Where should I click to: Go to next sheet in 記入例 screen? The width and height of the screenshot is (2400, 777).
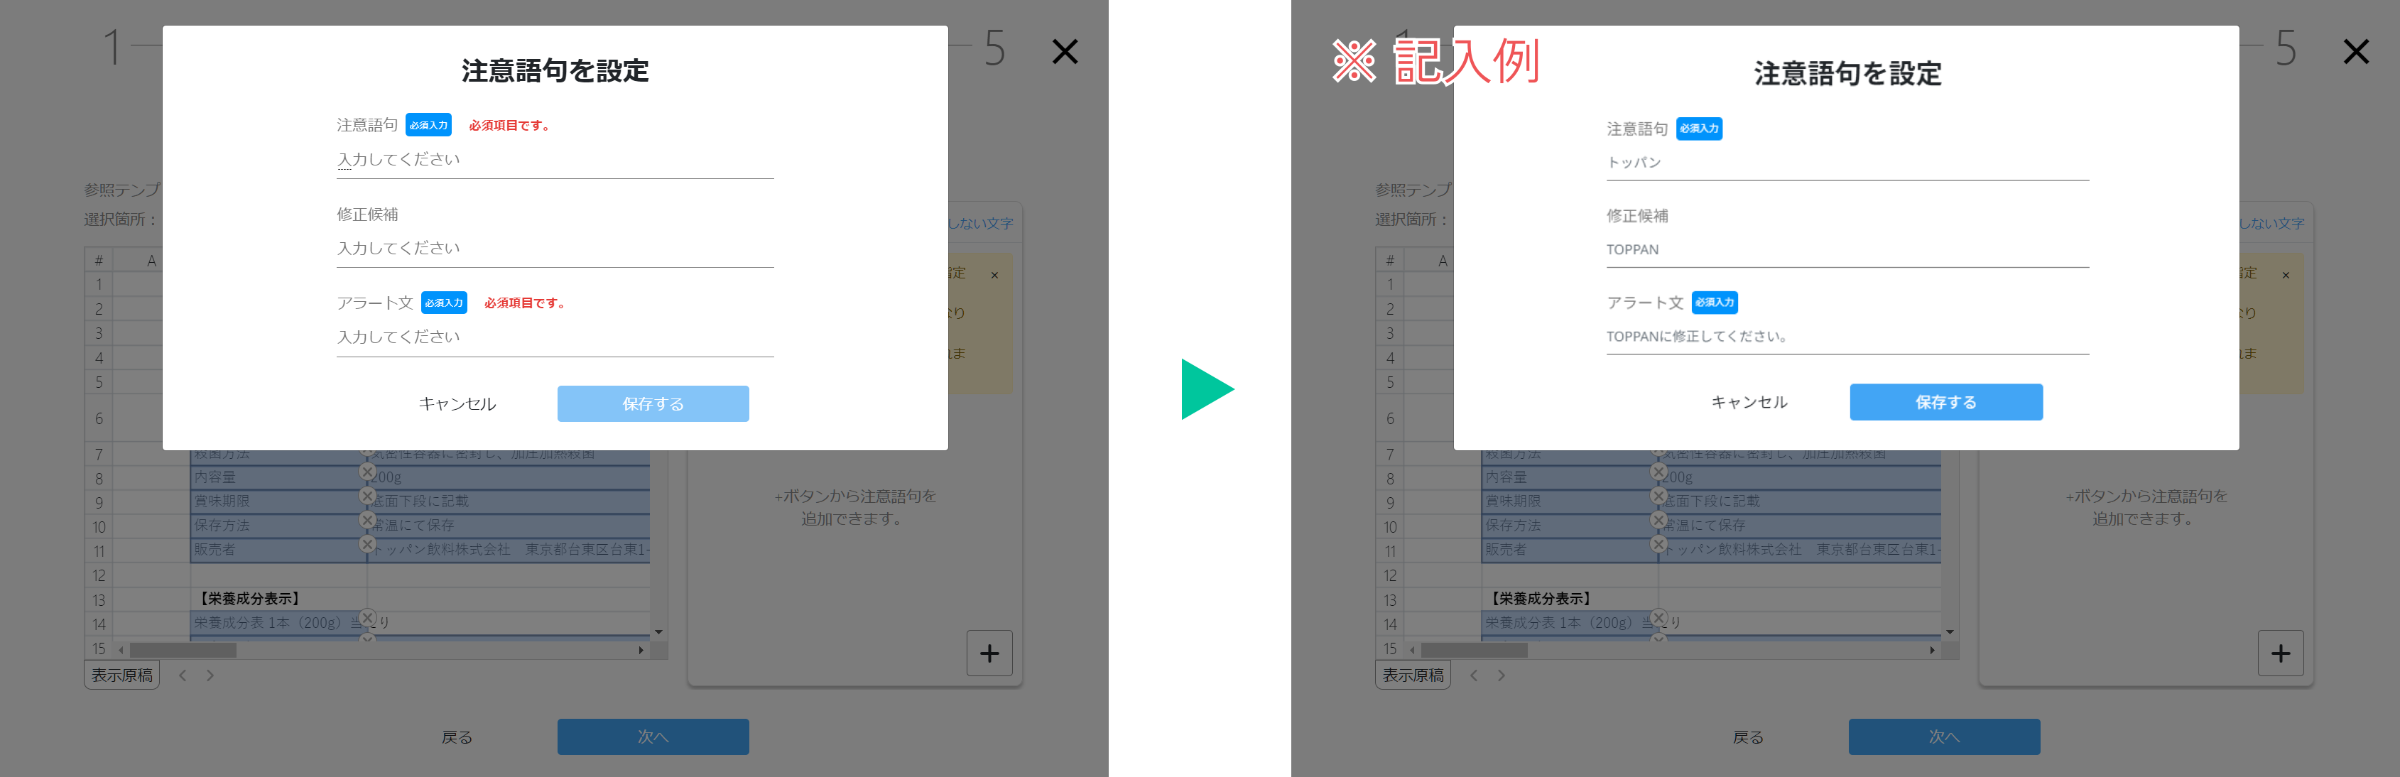pyautogui.click(x=1501, y=676)
